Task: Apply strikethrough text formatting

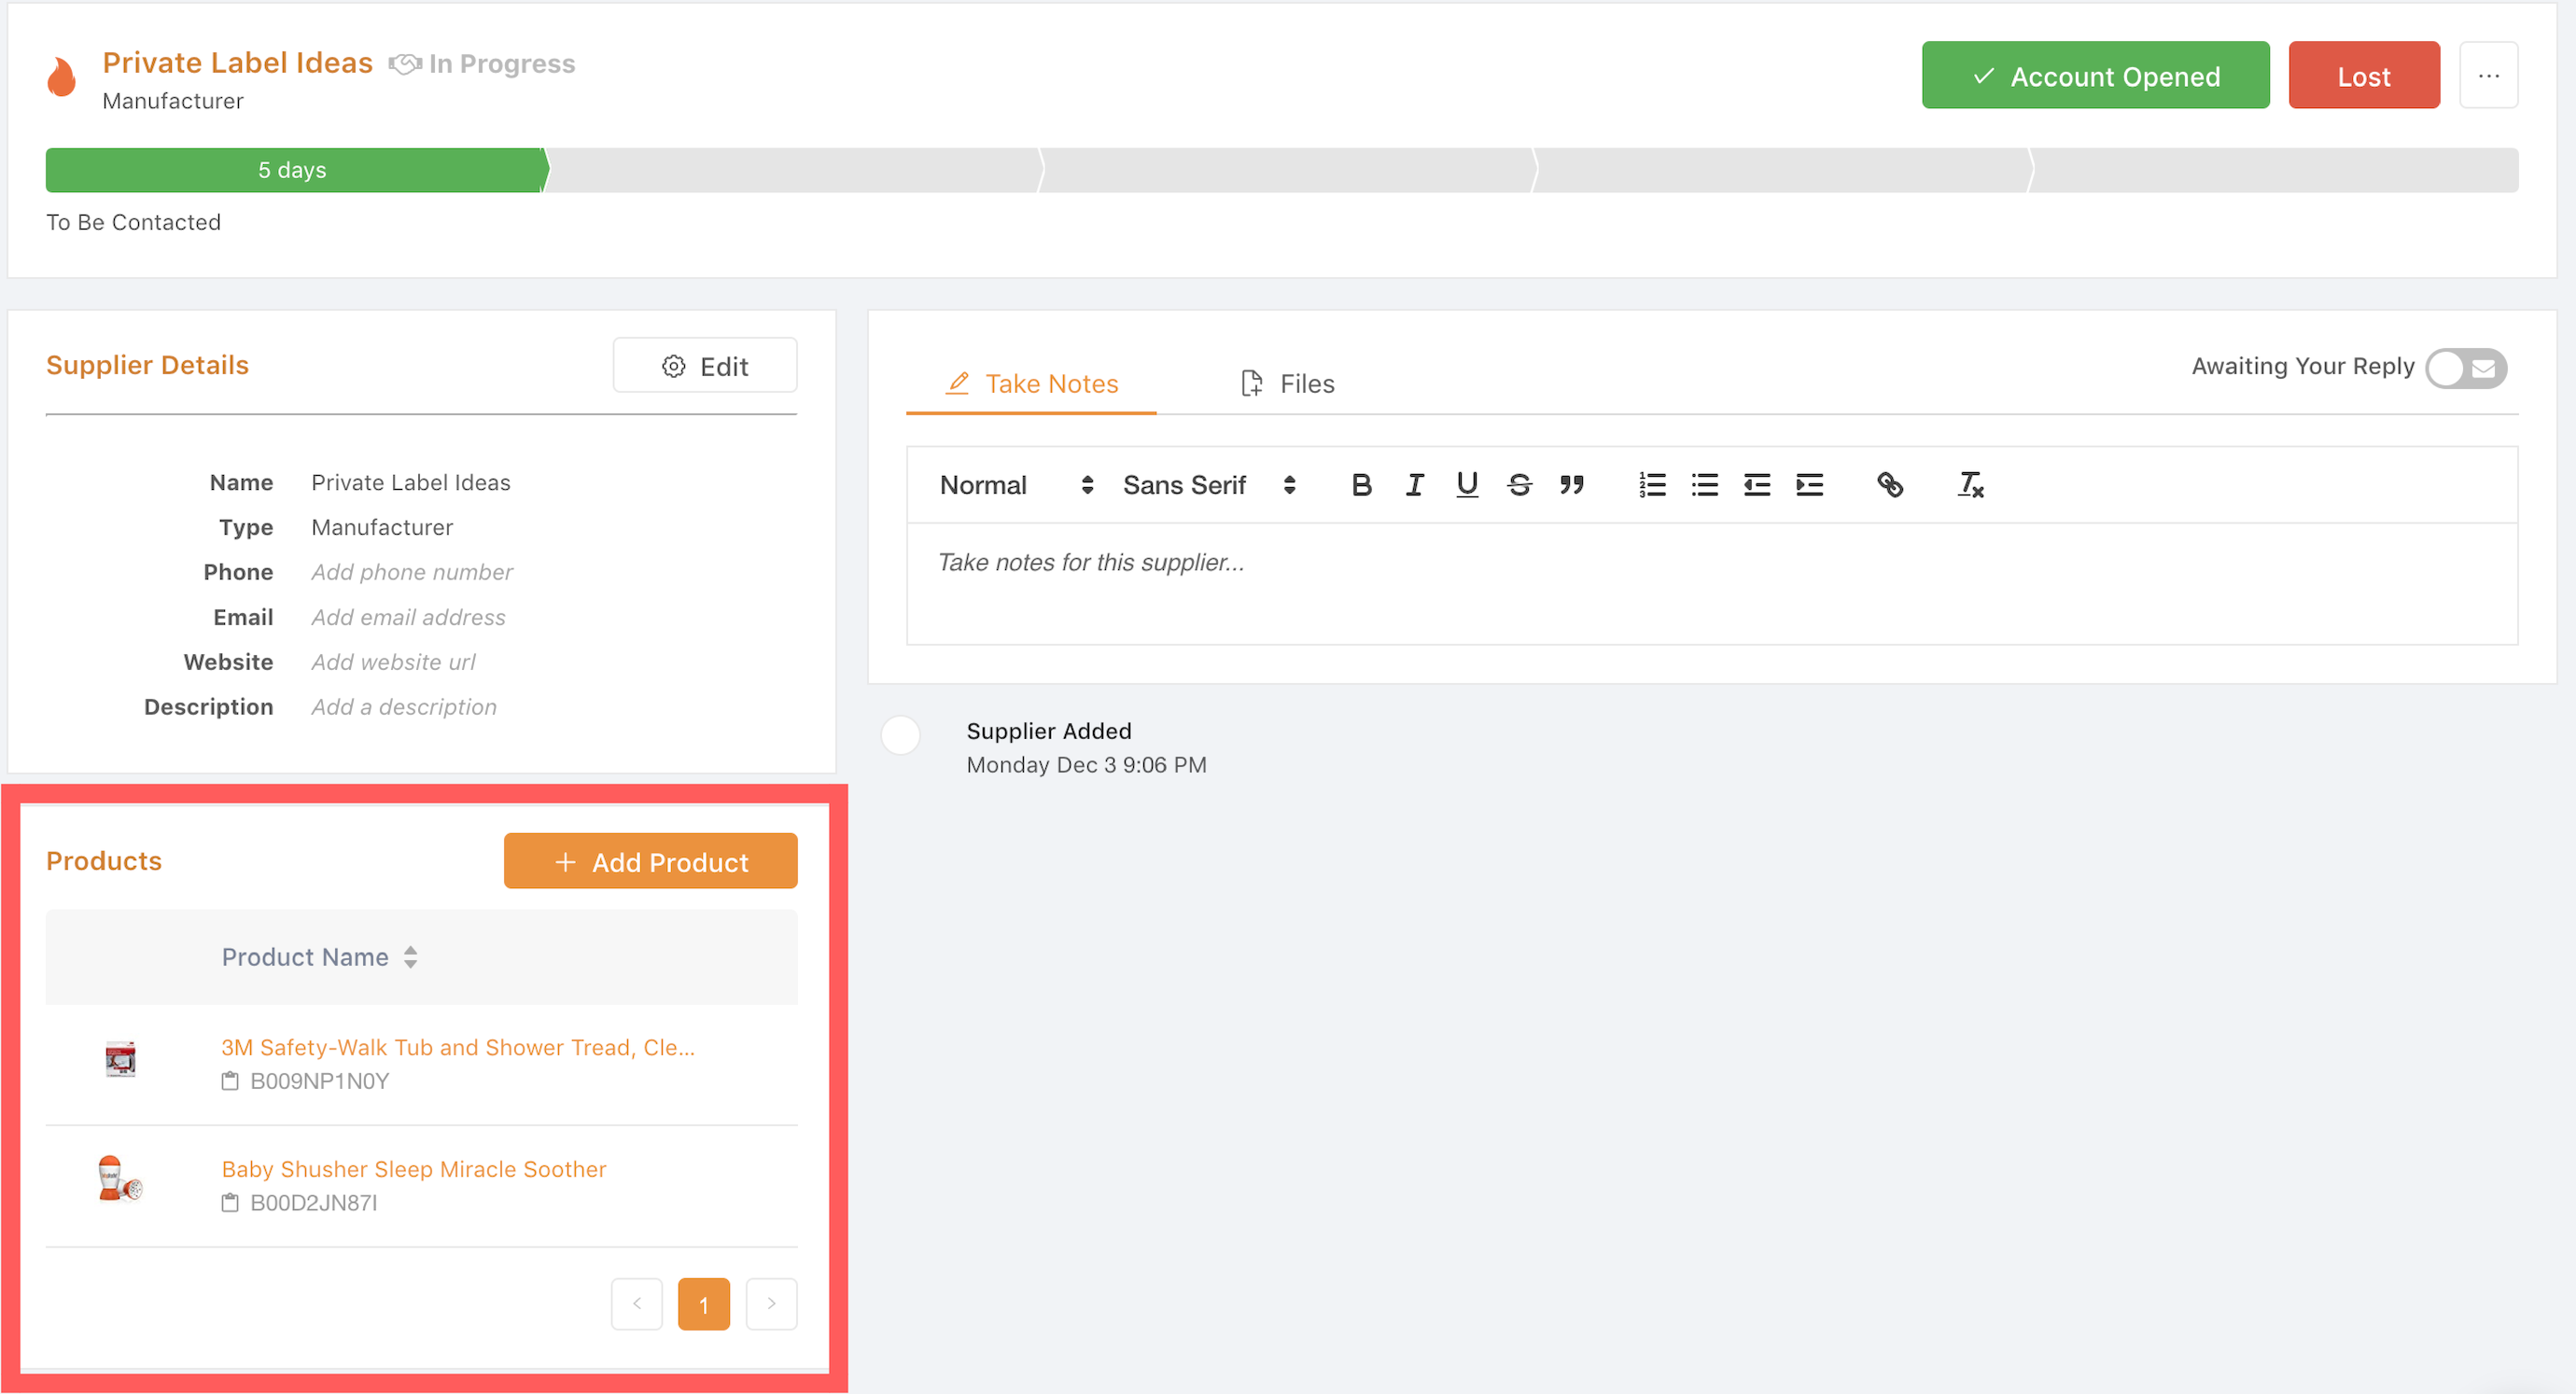Action: [1519, 485]
